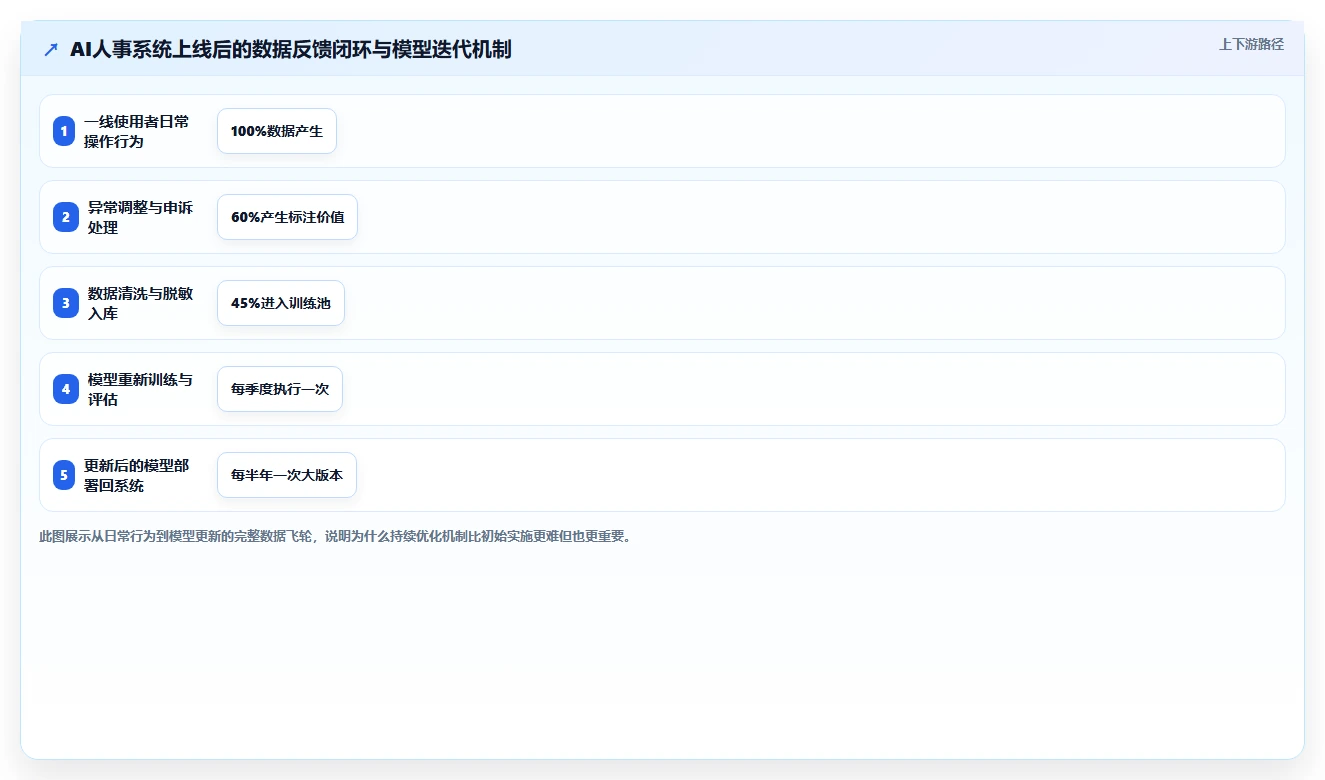This screenshot has height=780, width=1325.
Task: Select the 60%产生标注价值 tag
Action: click(x=287, y=217)
